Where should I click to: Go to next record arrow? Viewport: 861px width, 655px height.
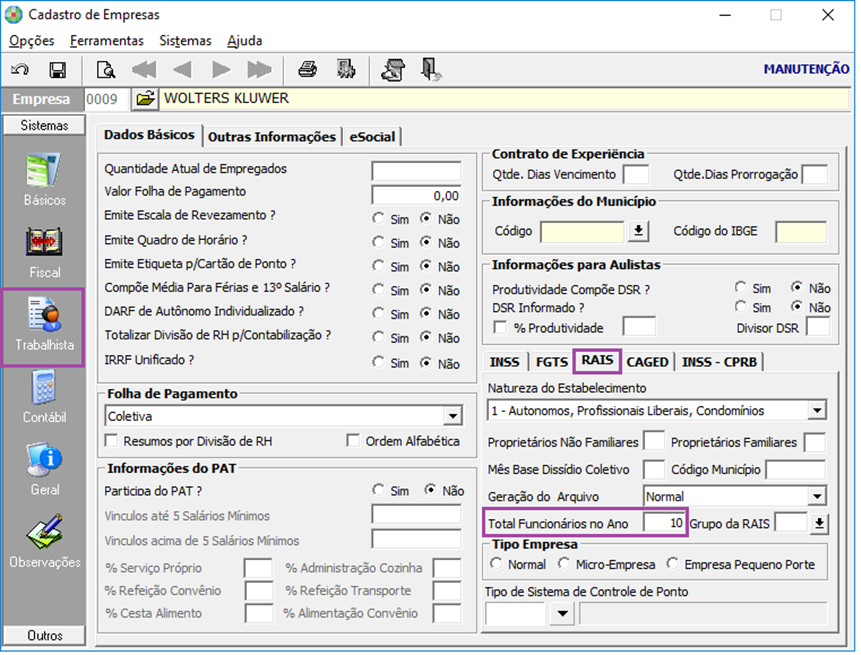click(221, 70)
